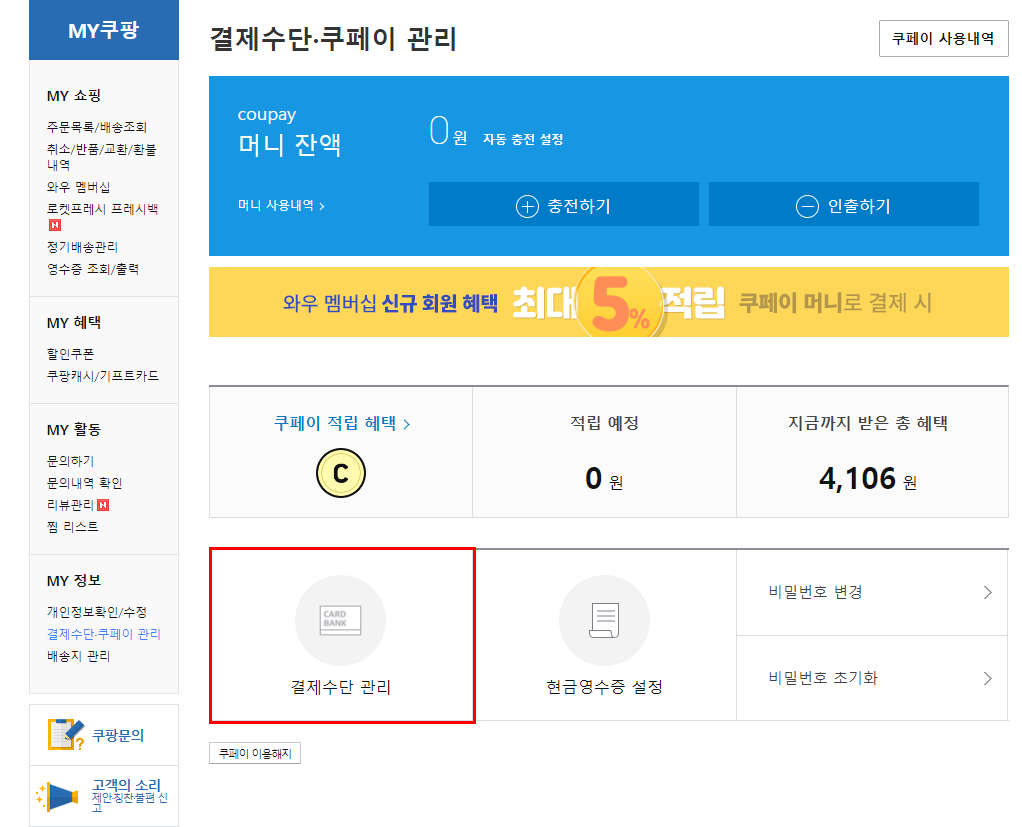
Task: Click the 지금까지 받은 총 혜택 heading
Action: [868, 424]
